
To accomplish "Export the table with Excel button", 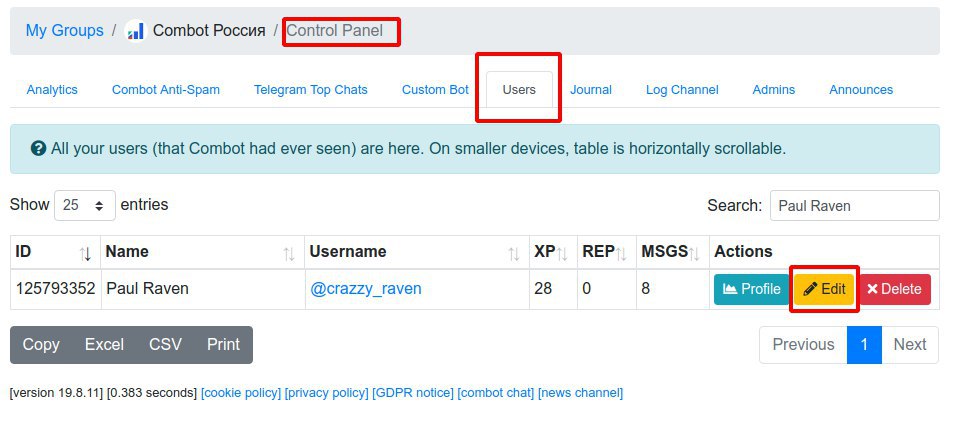I will coord(104,345).
